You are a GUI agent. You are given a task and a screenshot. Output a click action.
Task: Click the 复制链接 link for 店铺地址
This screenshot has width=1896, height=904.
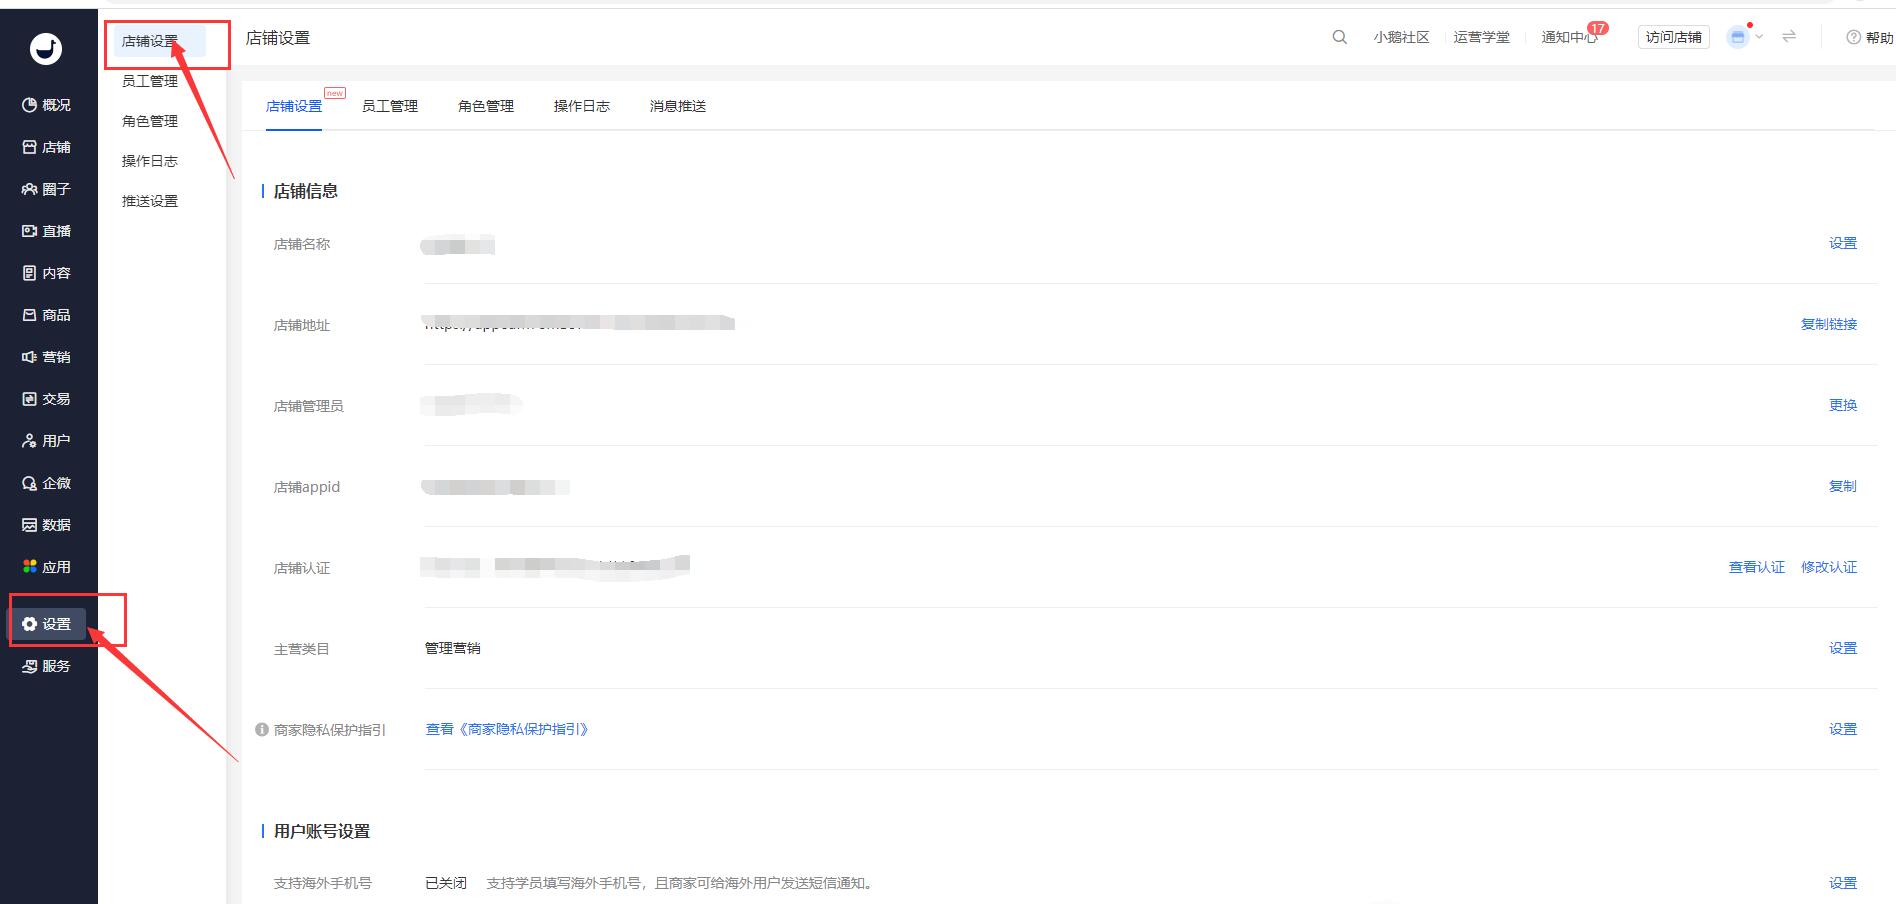1828,324
